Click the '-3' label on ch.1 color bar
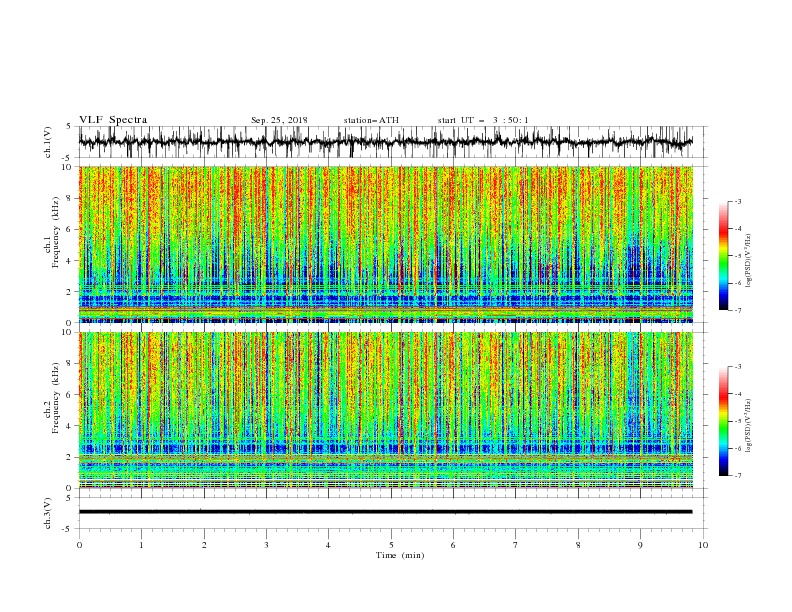This screenshot has height=612, width=792. 737,201
